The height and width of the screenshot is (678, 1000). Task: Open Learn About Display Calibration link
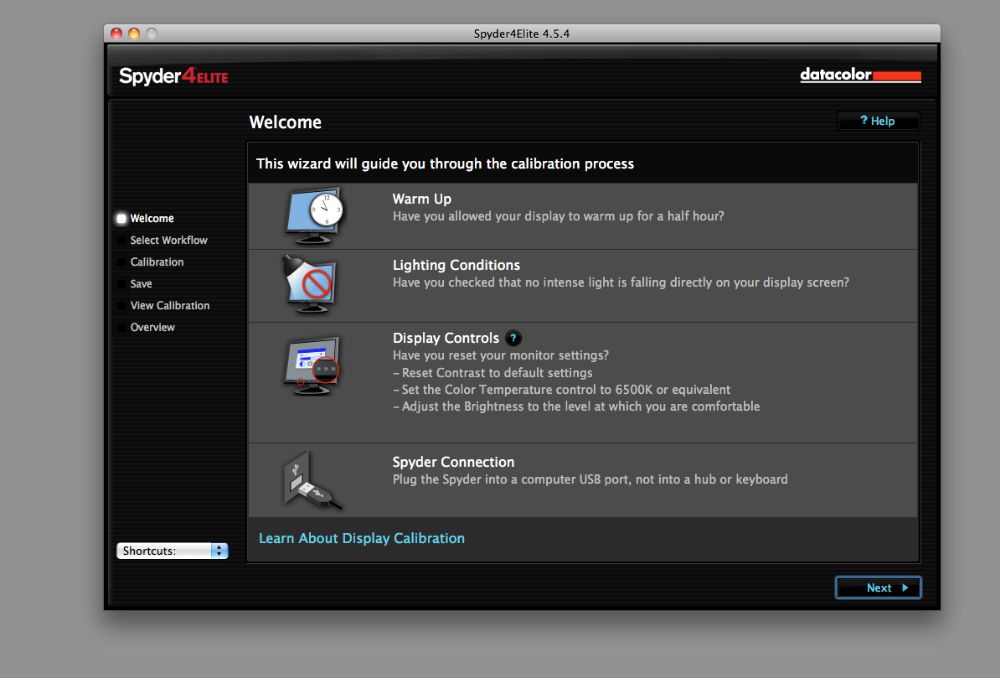tap(362, 538)
